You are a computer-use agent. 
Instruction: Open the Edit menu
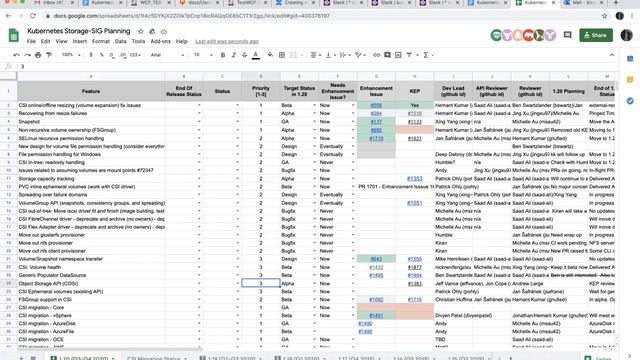(45, 42)
